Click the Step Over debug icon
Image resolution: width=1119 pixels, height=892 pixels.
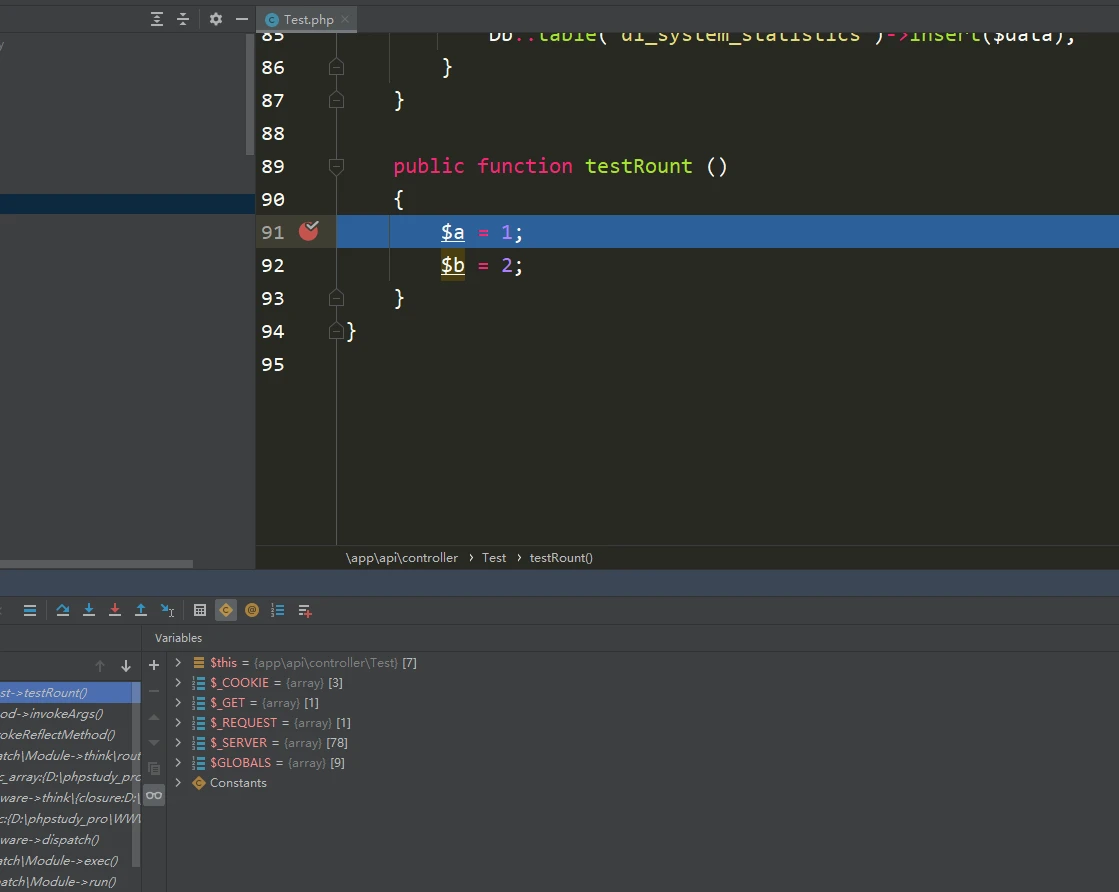(x=63, y=610)
